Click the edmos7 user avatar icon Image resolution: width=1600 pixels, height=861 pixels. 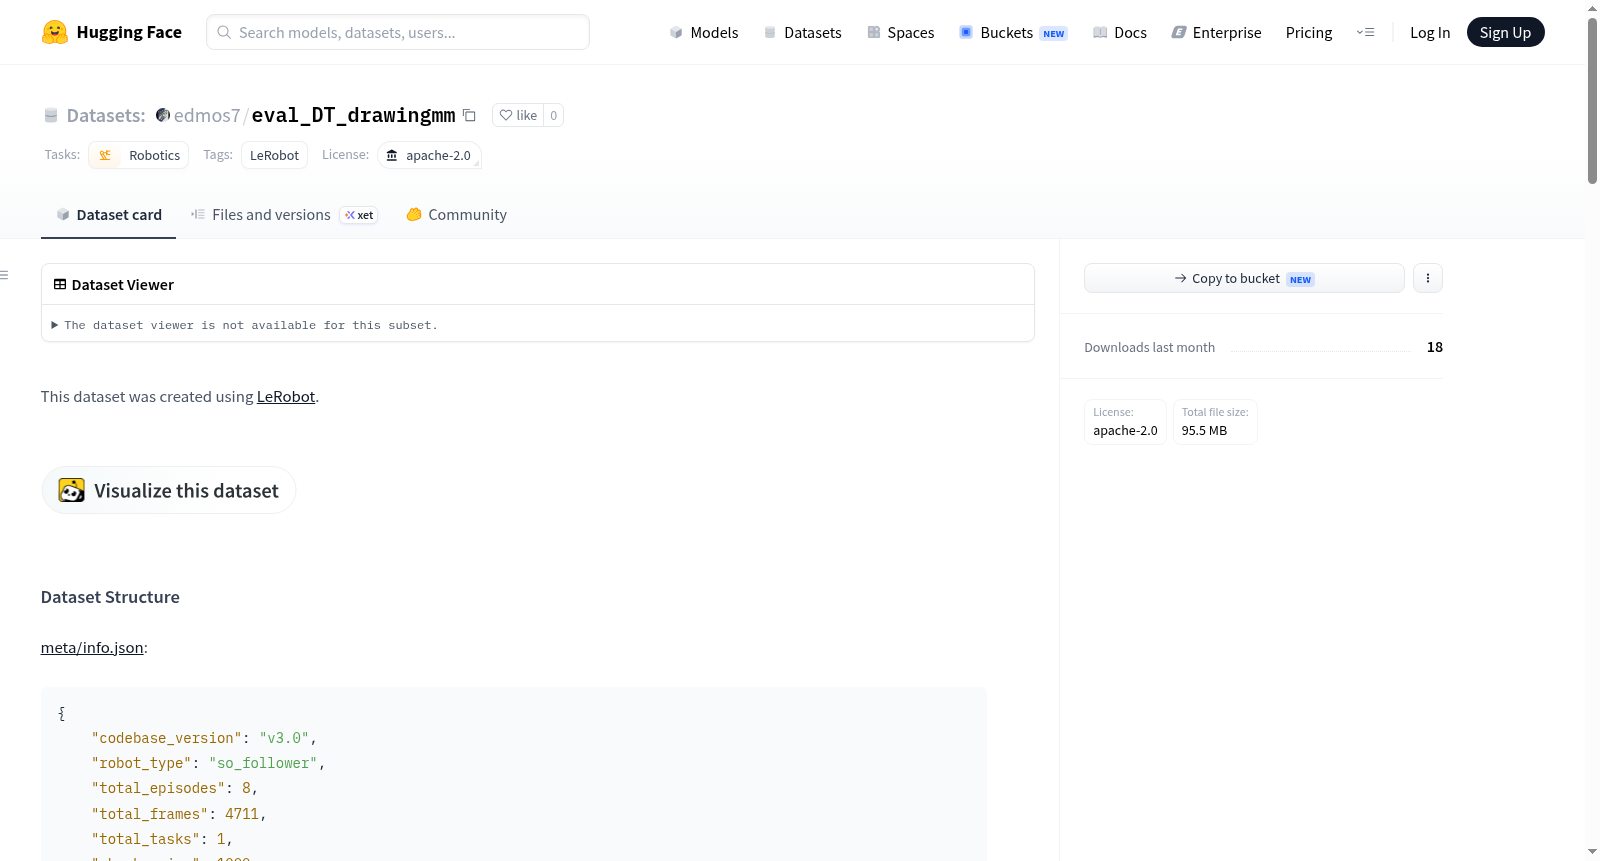tap(163, 115)
